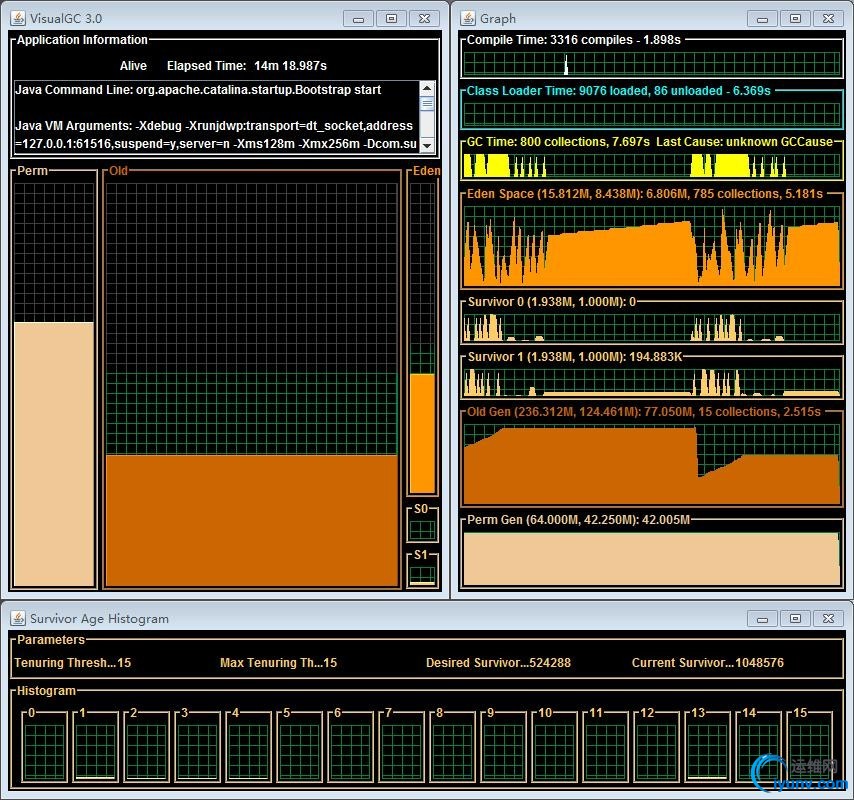Click the Old Gen history graph

(652, 463)
